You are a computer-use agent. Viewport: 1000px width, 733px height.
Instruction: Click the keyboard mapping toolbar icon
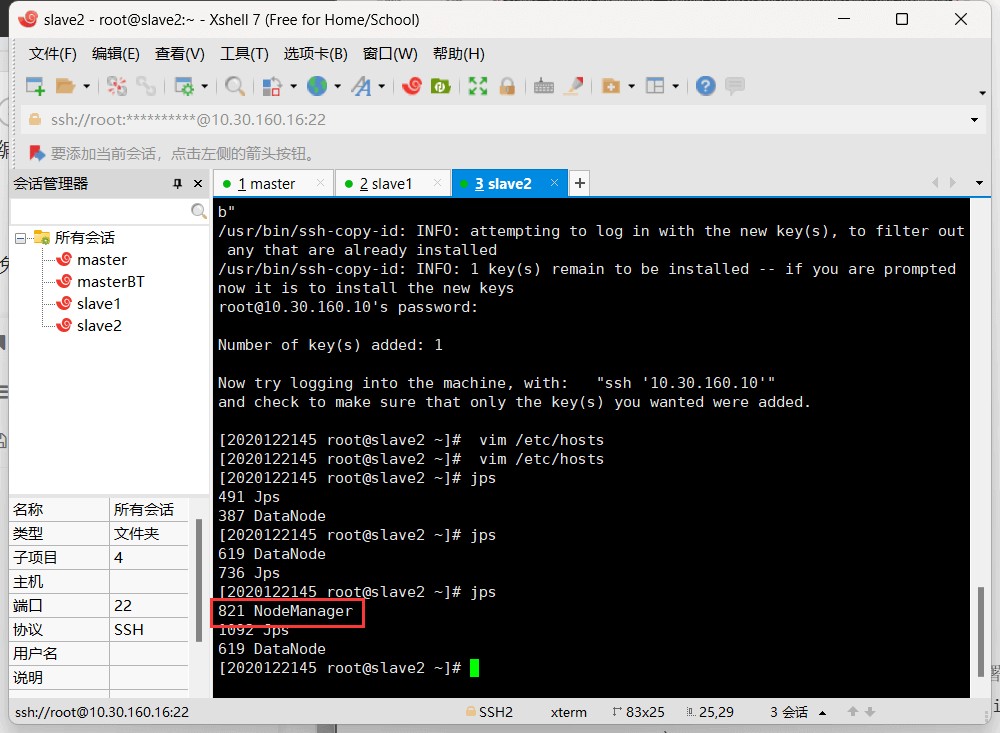543,87
